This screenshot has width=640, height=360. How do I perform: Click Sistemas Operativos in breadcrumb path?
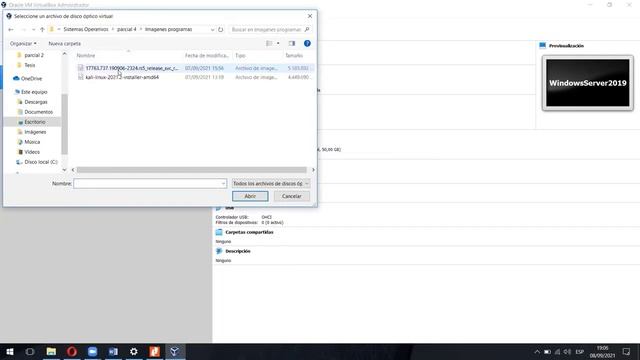coord(86,29)
